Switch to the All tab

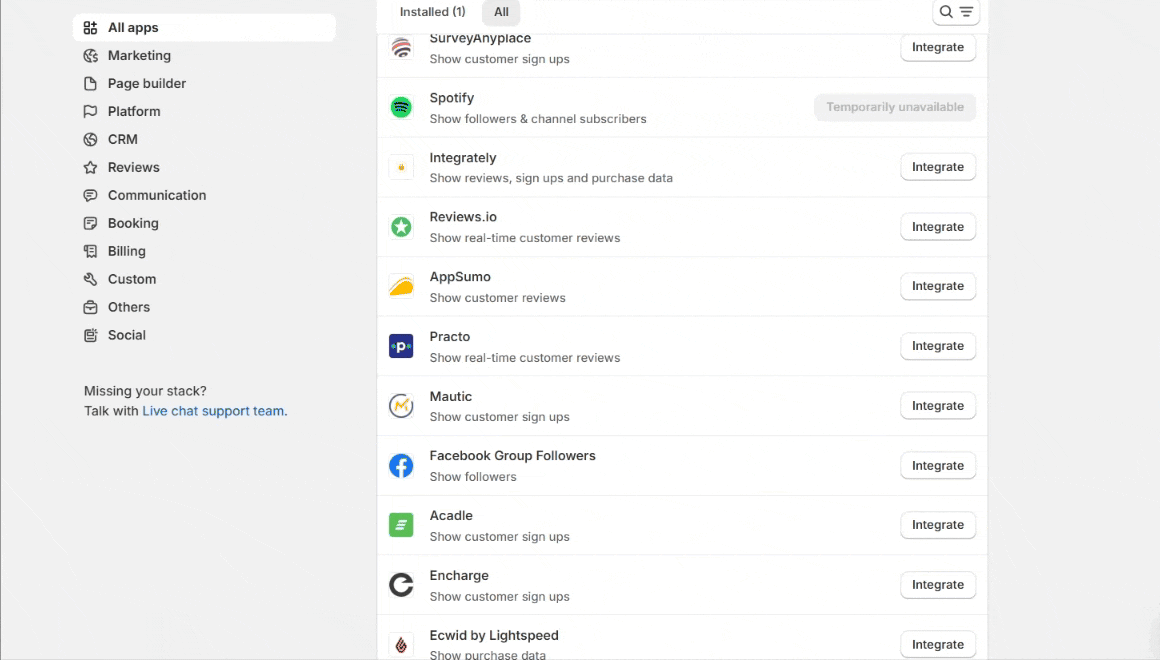coord(501,12)
